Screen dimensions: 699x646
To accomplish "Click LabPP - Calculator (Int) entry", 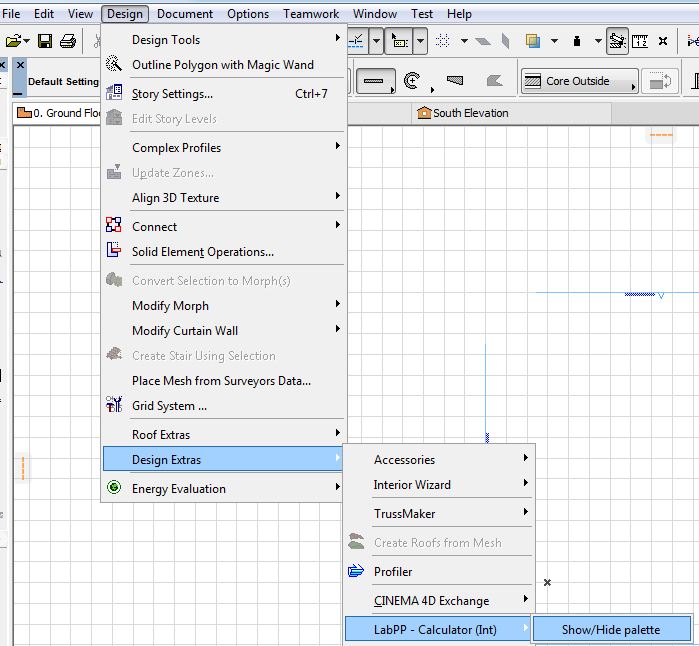I will click(438, 630).
